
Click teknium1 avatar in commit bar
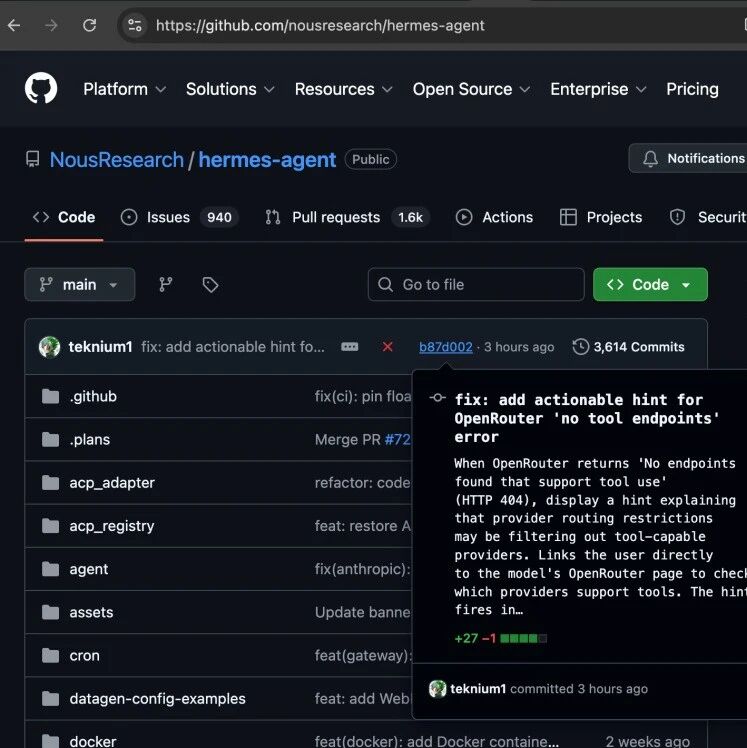(x=50, y=347)
